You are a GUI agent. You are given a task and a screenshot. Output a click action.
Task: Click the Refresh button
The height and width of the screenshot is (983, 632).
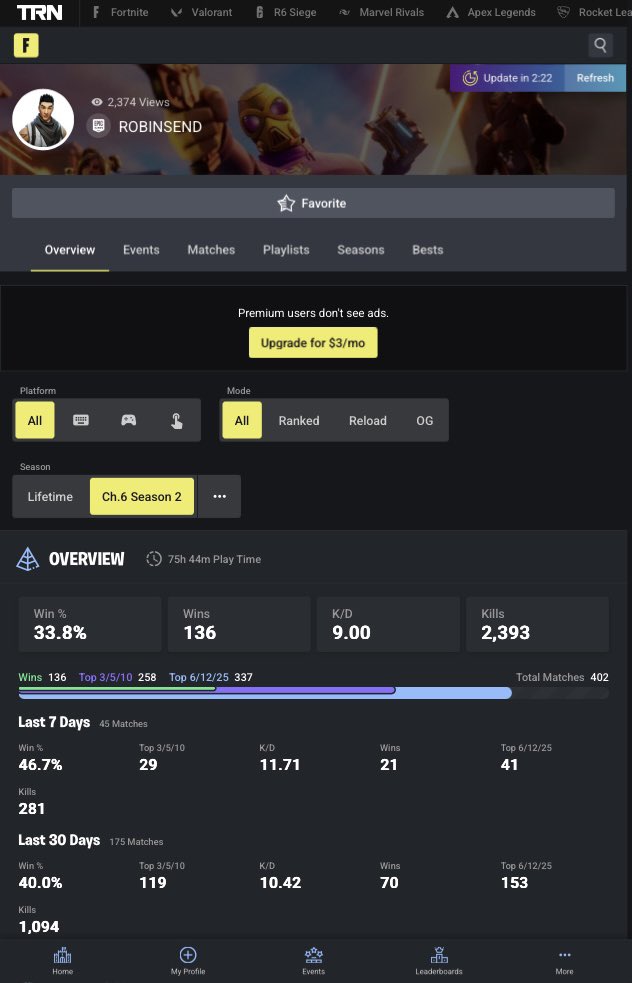click(595, 78)
